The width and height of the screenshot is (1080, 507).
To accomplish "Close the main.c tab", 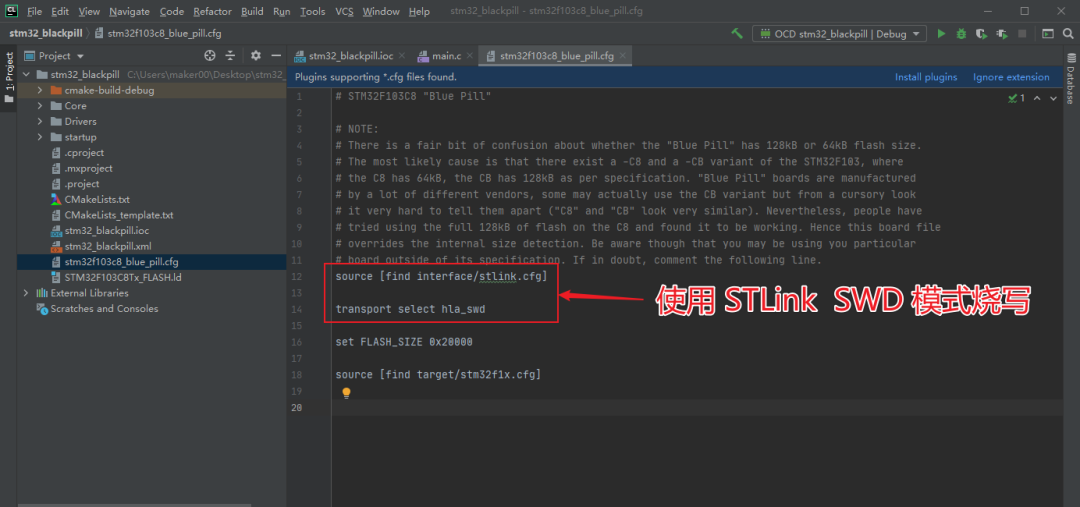I will point(468,56).
